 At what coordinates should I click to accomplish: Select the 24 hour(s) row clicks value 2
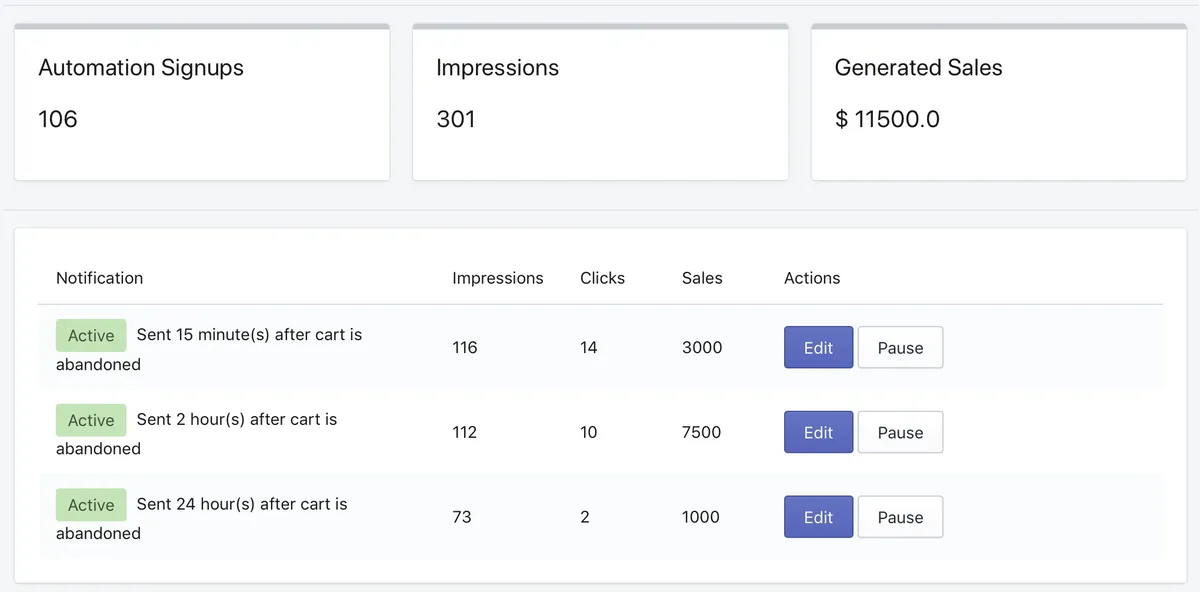click(585, 517)
